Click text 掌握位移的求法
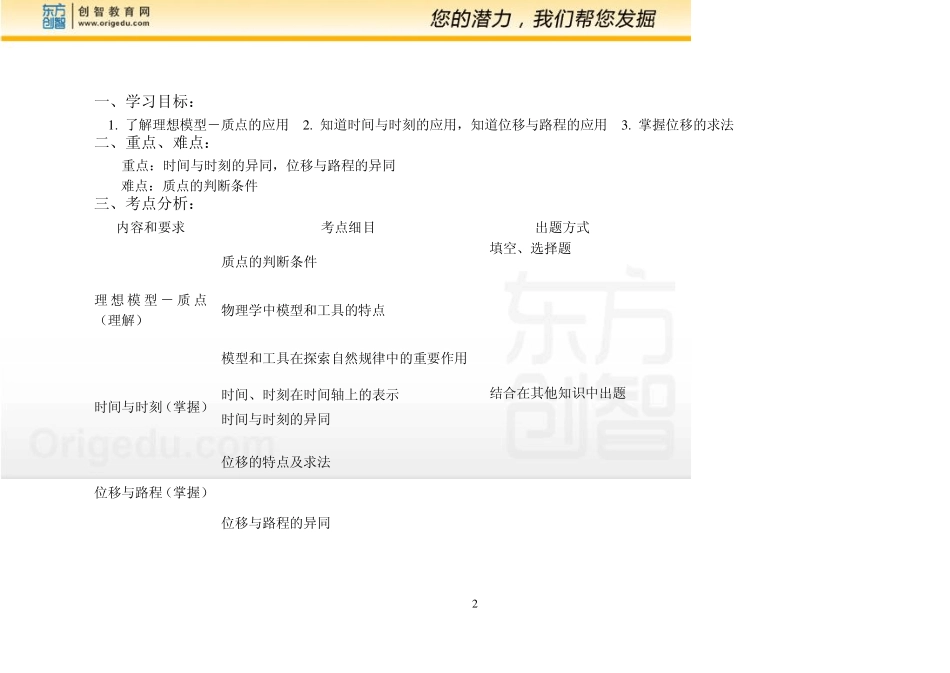This screenshot has width=950, height=673. [686, 125]
